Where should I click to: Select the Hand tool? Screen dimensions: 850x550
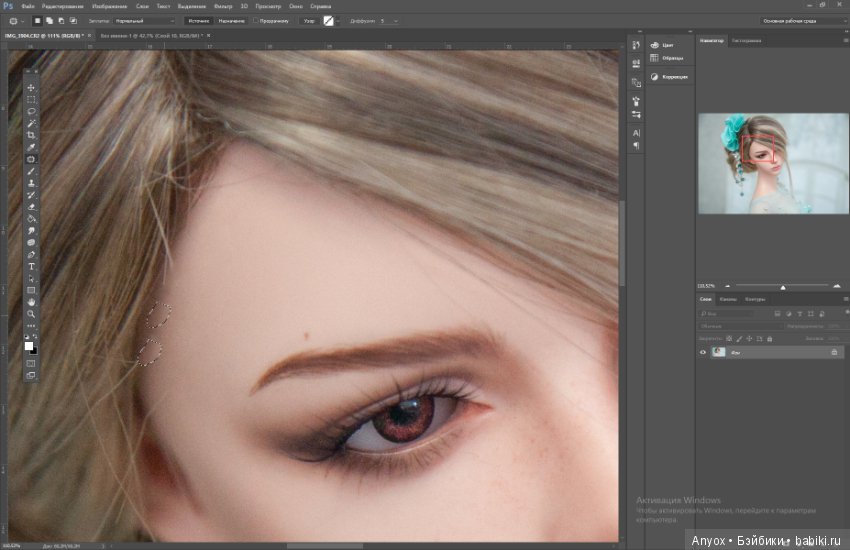(31, 302)
